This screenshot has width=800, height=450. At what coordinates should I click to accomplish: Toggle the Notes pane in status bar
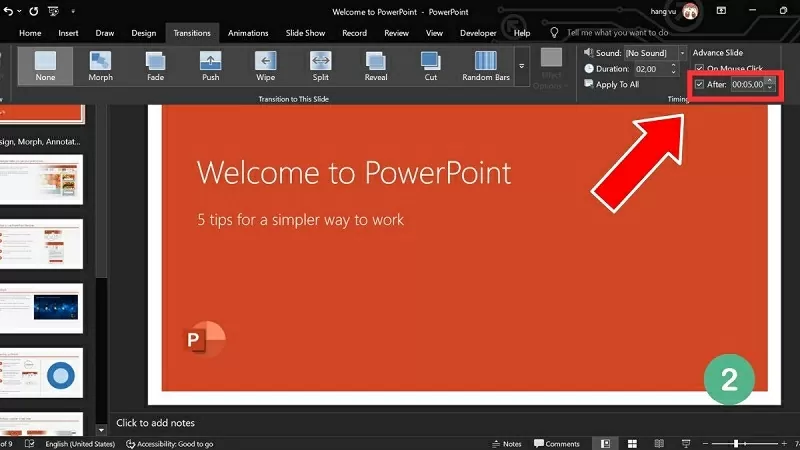(506, 443)
